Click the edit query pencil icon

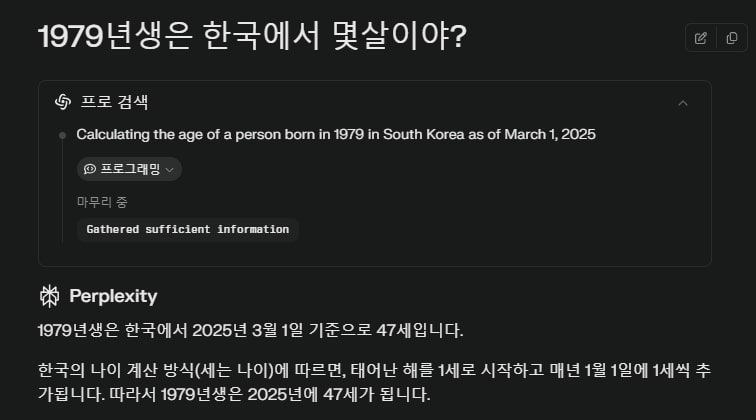click(701, 38)
